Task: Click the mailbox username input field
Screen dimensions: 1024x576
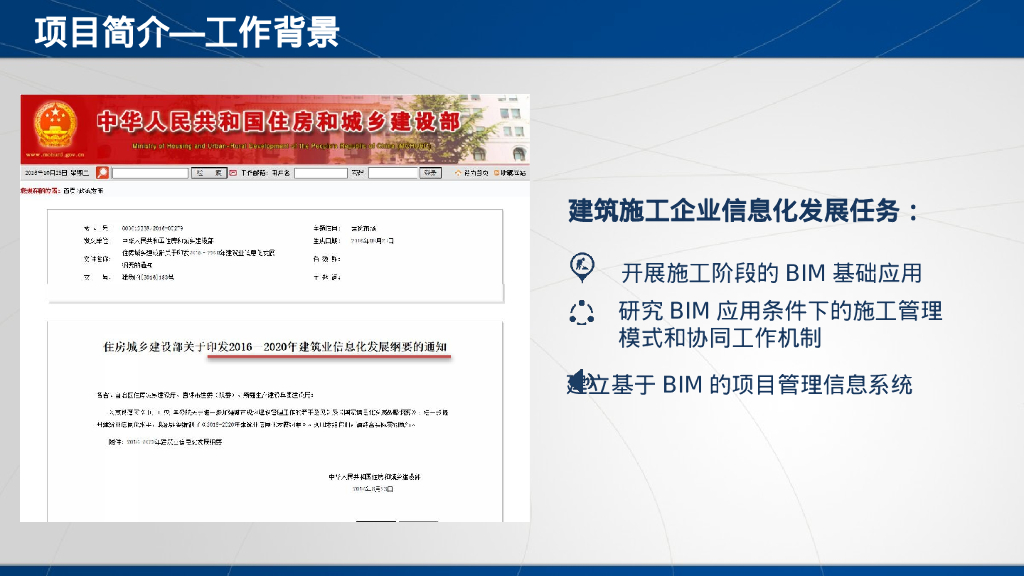Action: tap(320, 173)
